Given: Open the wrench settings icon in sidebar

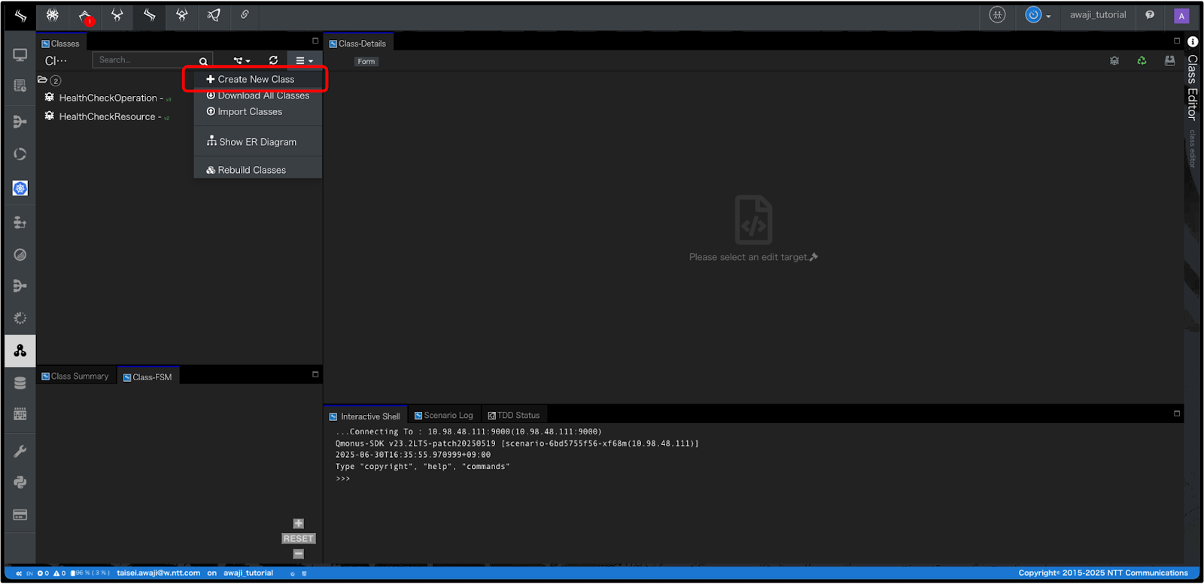Looking at the screenshot, I should [20, 452].
